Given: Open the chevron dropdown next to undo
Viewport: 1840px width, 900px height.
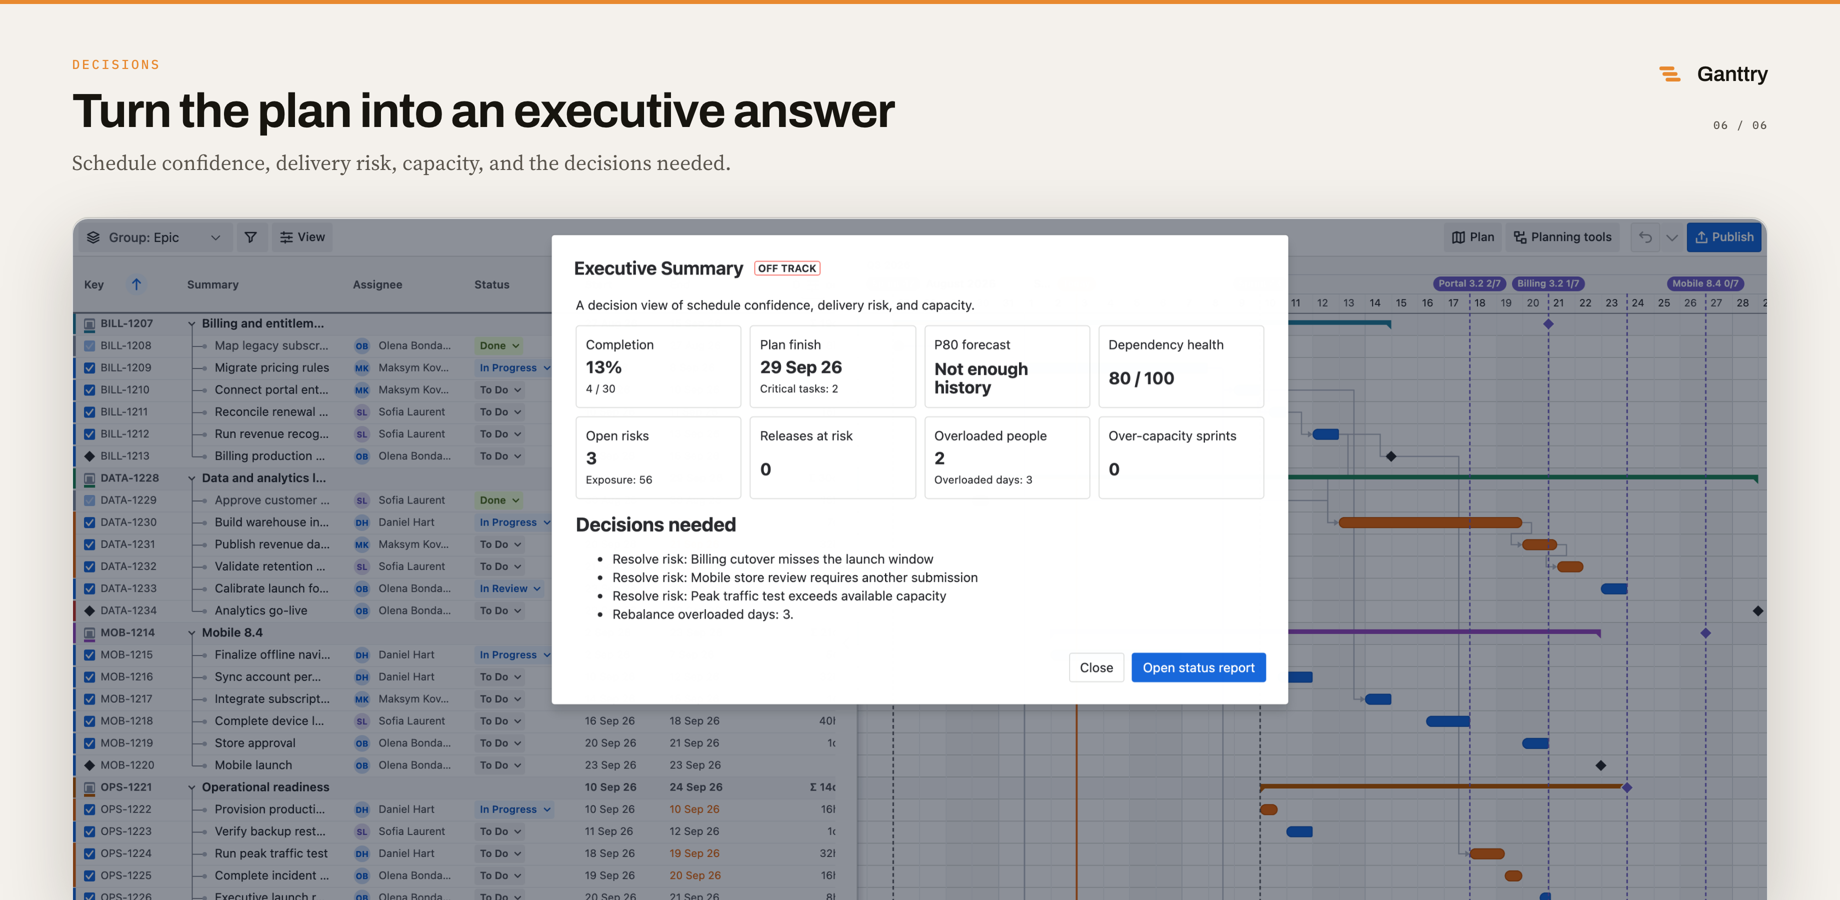Looking at the screenshot, I should pyautogui.click(x=1672, y=237).
